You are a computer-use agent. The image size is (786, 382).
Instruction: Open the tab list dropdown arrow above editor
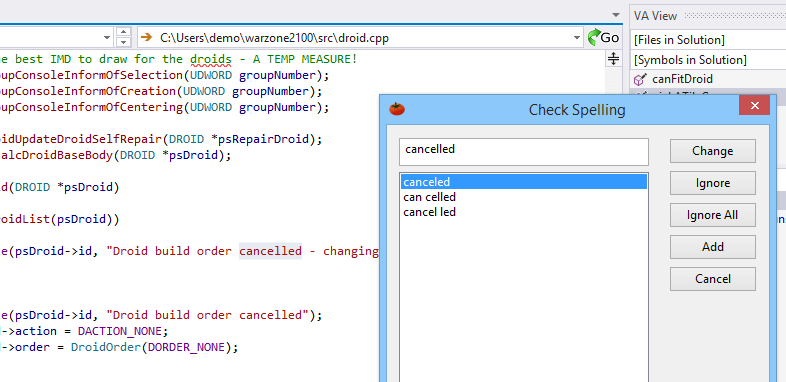pos(616,15)
